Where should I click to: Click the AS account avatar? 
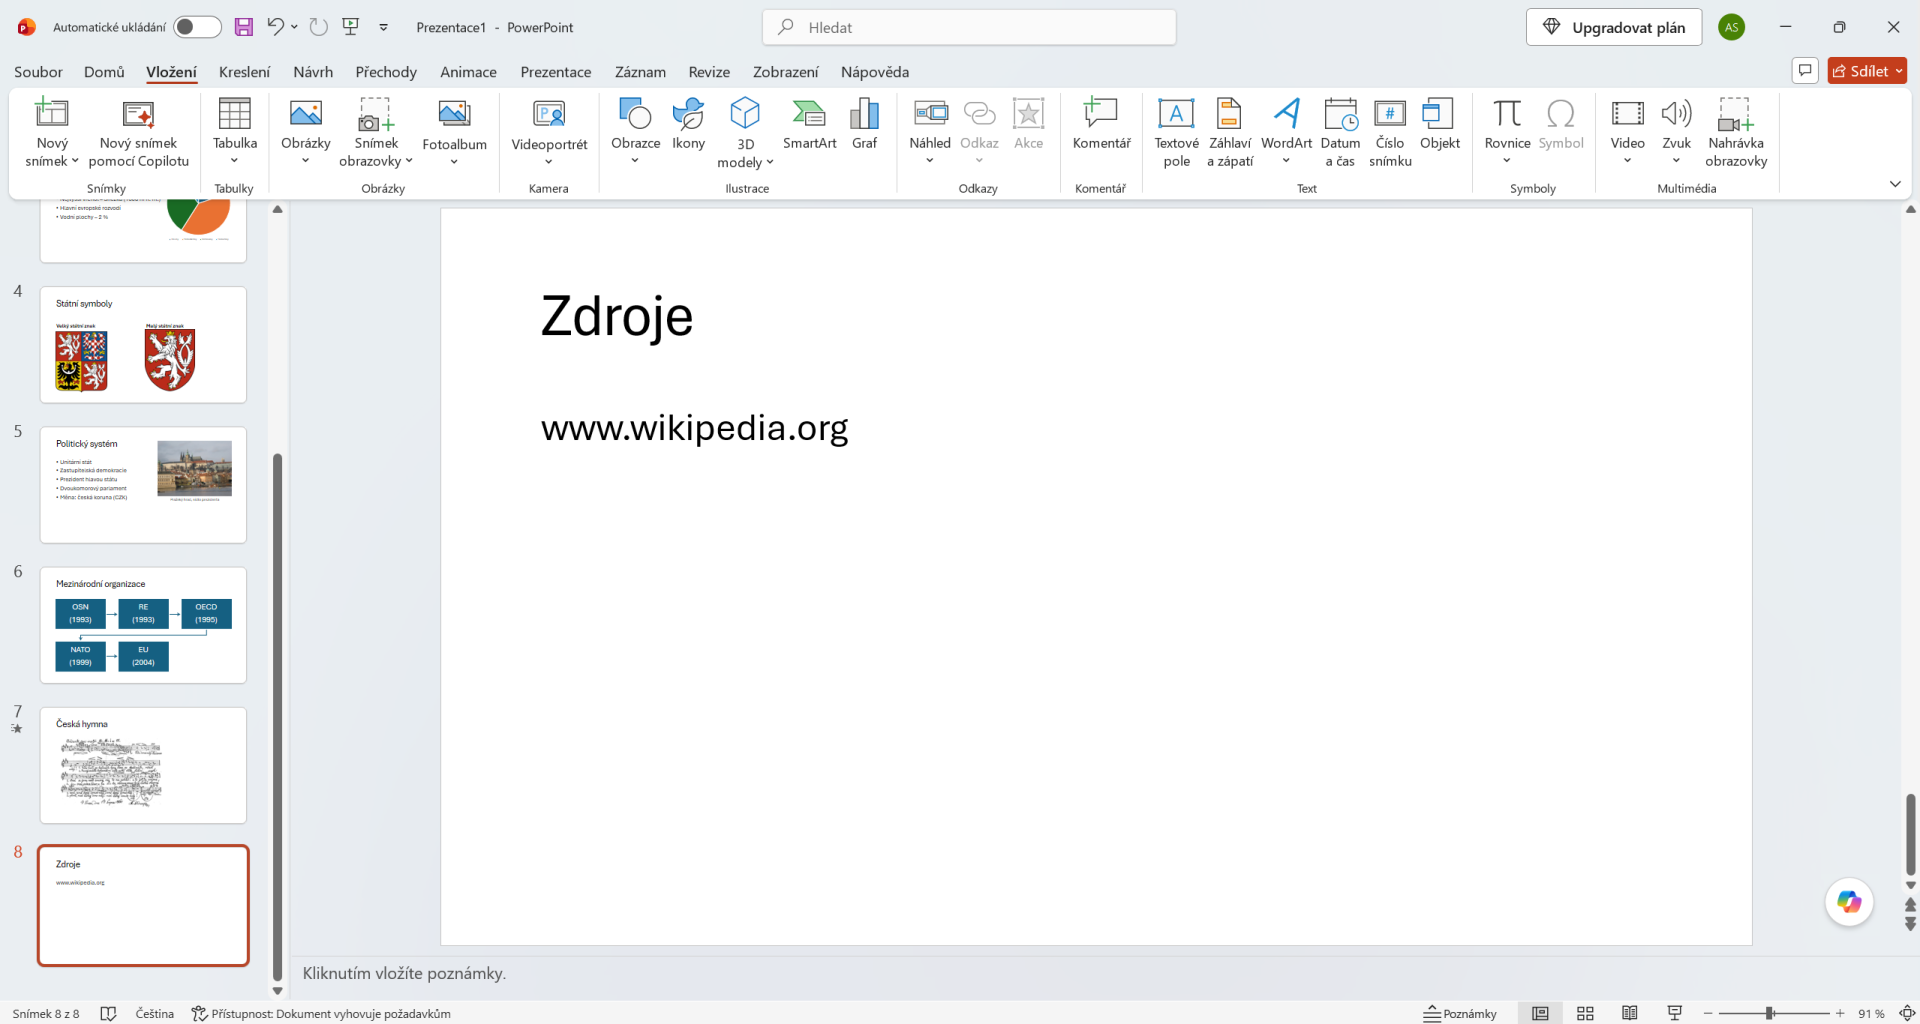pyautogui.click(x=1732, y=27)
